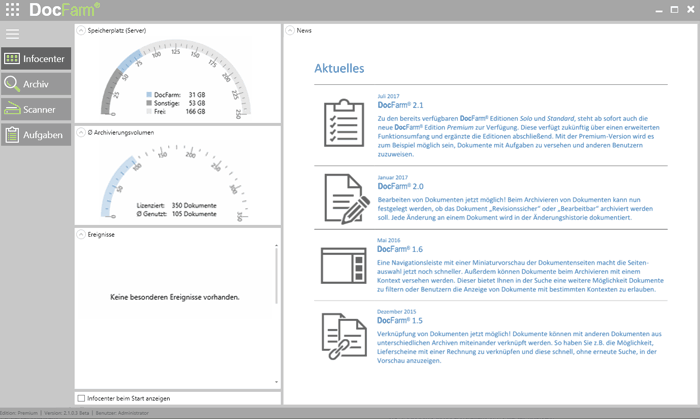The height and width of the screenshot is (419, 700).
Task: Collapse the Speicherplatz (Server) panel
Action: [81, 30]
